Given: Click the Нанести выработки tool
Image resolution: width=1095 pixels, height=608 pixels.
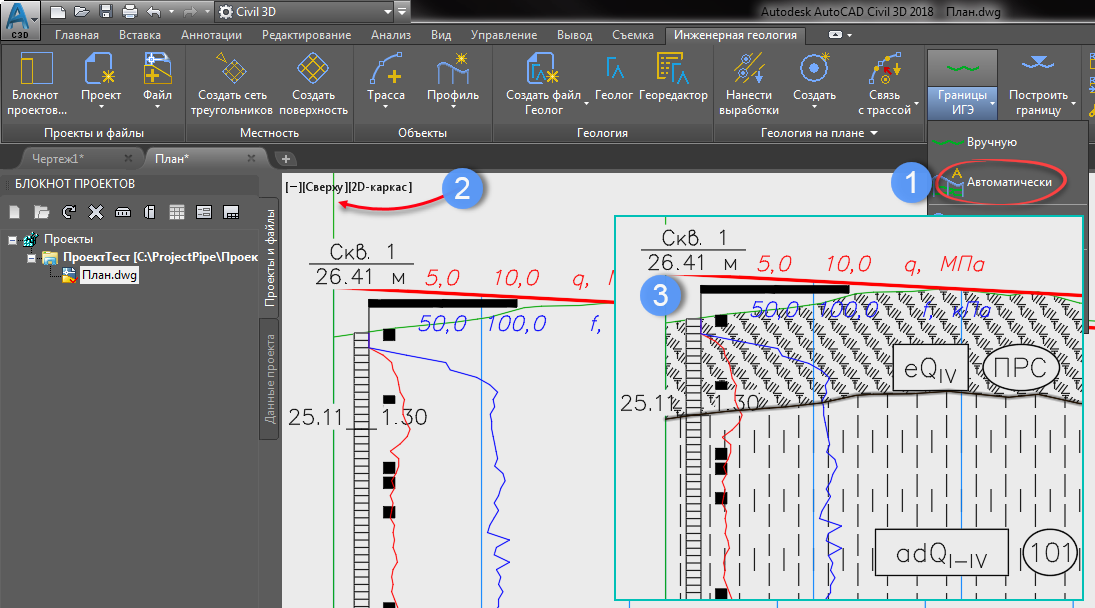Looking at the screenshot, I should (x=749, y=83).
